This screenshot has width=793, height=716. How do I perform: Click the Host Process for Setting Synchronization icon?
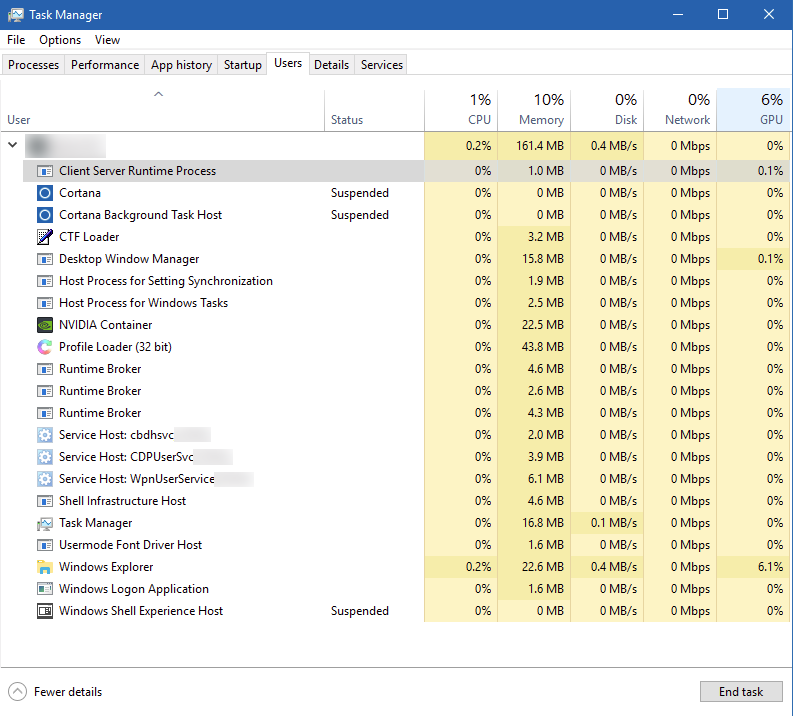click(45, 281)
